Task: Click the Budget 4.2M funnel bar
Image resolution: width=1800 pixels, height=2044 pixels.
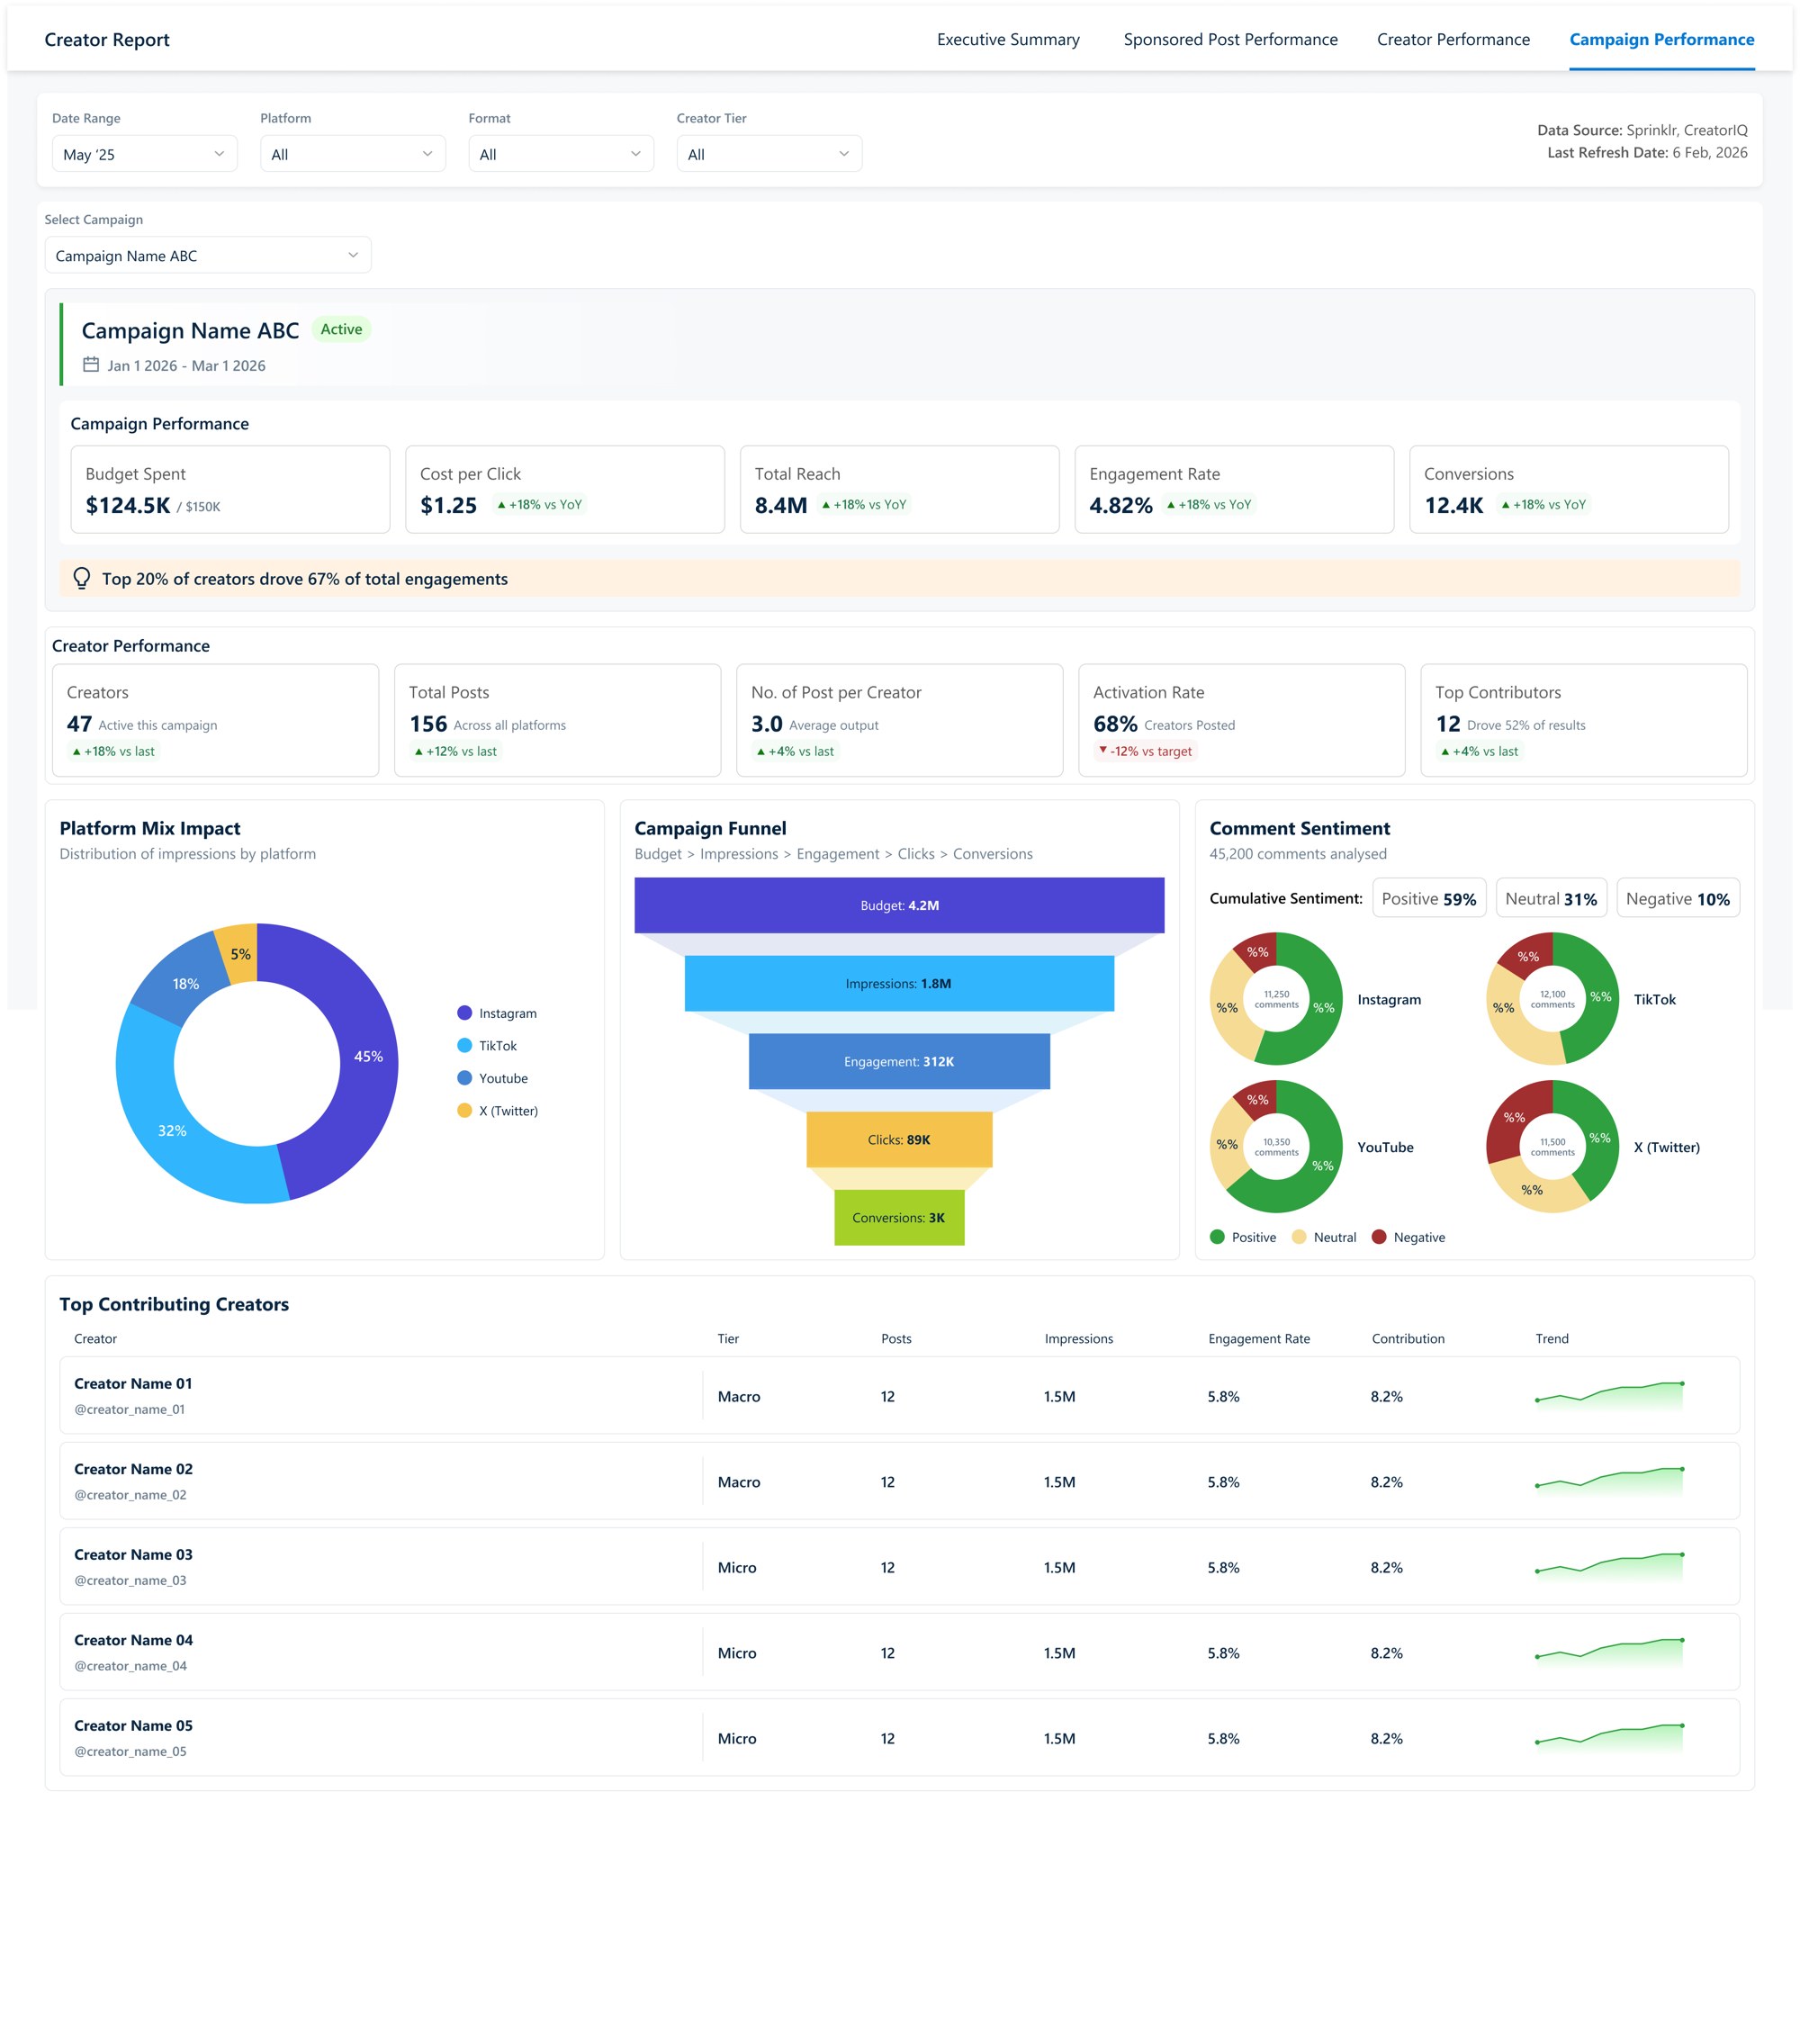Action: [x=899, y=905]
